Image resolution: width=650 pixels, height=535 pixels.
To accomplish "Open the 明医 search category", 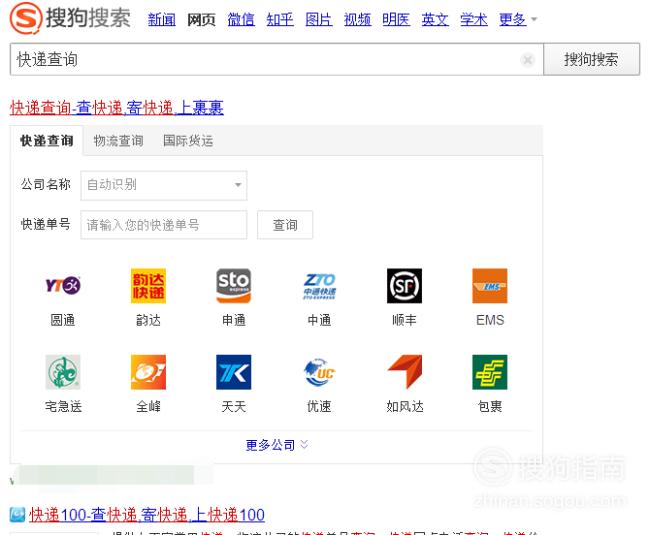I will pyautogui.click(x=396, y=19).
